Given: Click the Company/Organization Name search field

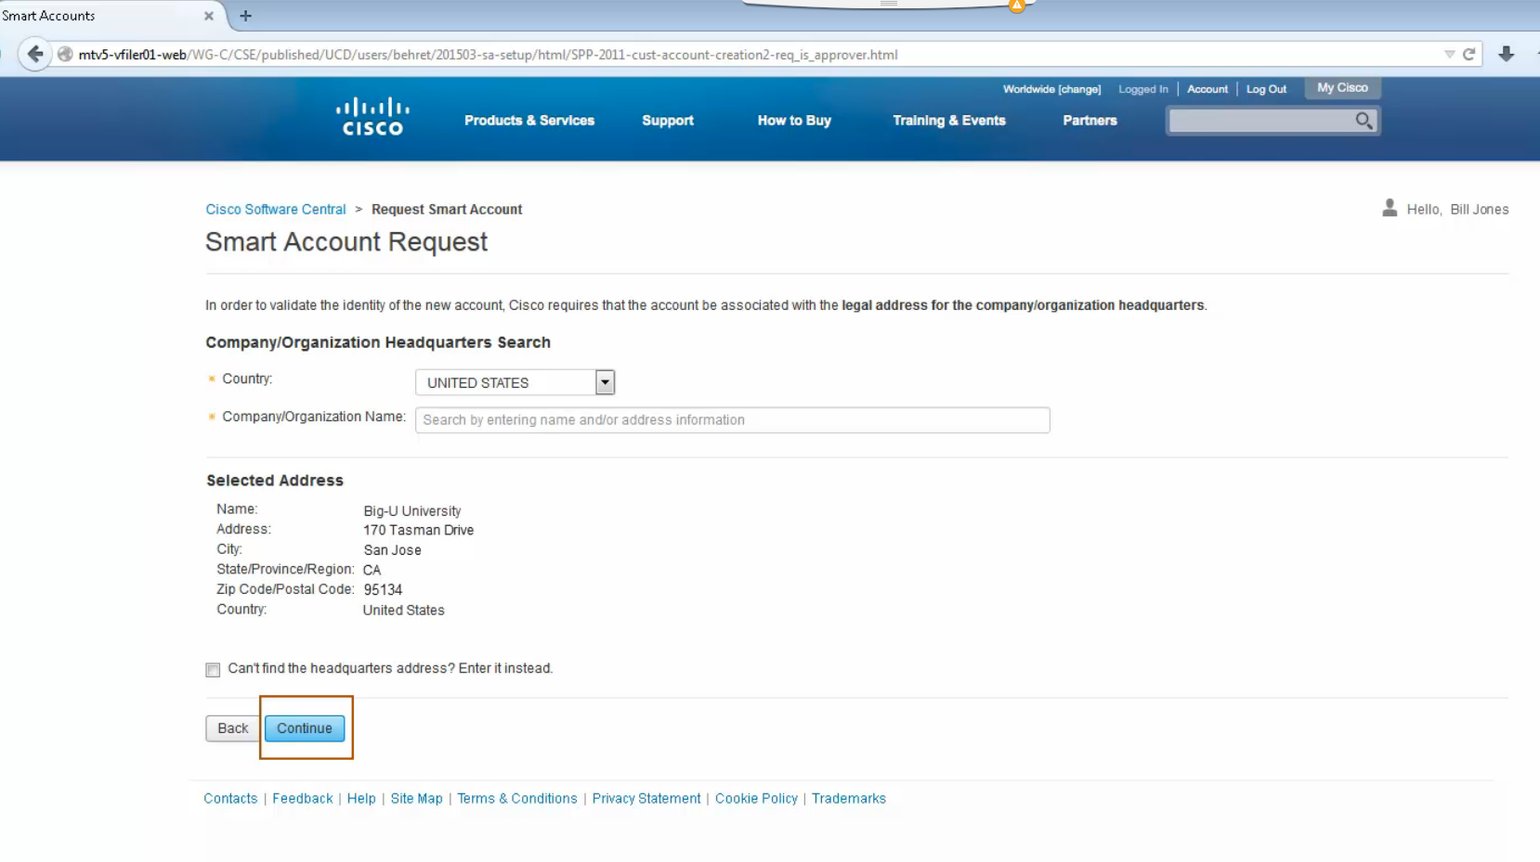Looking at the screenshot, I should (731, 419).
